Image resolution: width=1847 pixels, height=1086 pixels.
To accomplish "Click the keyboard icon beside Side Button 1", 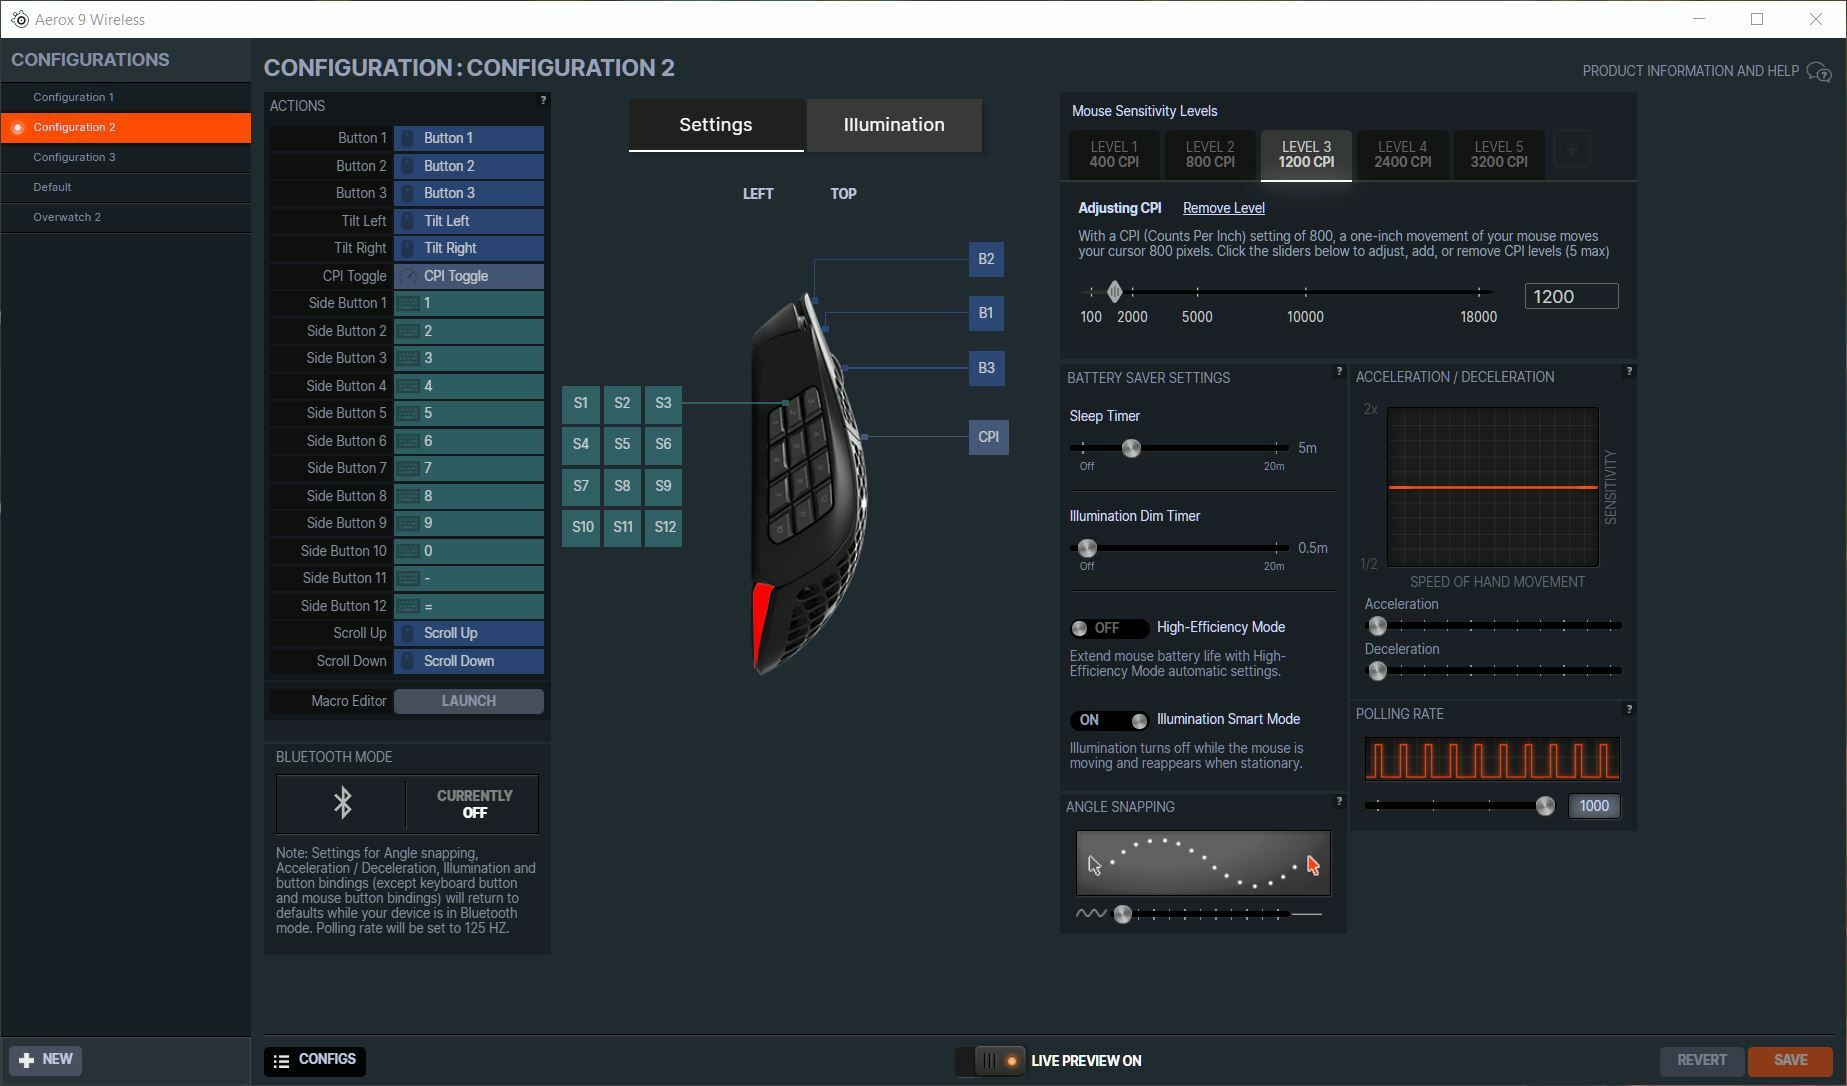I will (x=406, y=303).
